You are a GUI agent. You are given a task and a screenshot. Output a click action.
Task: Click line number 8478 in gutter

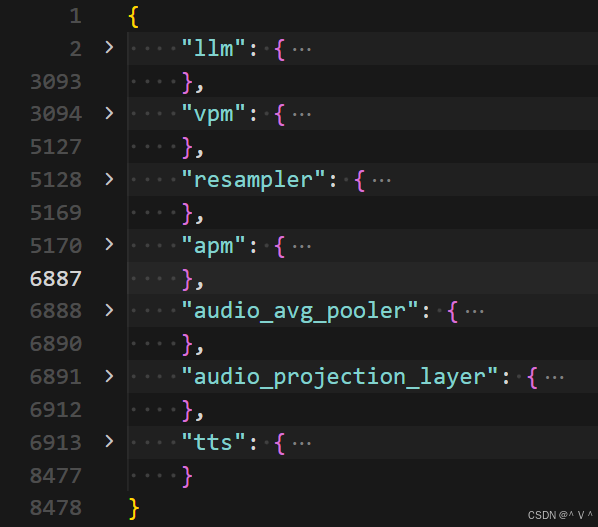56,508
